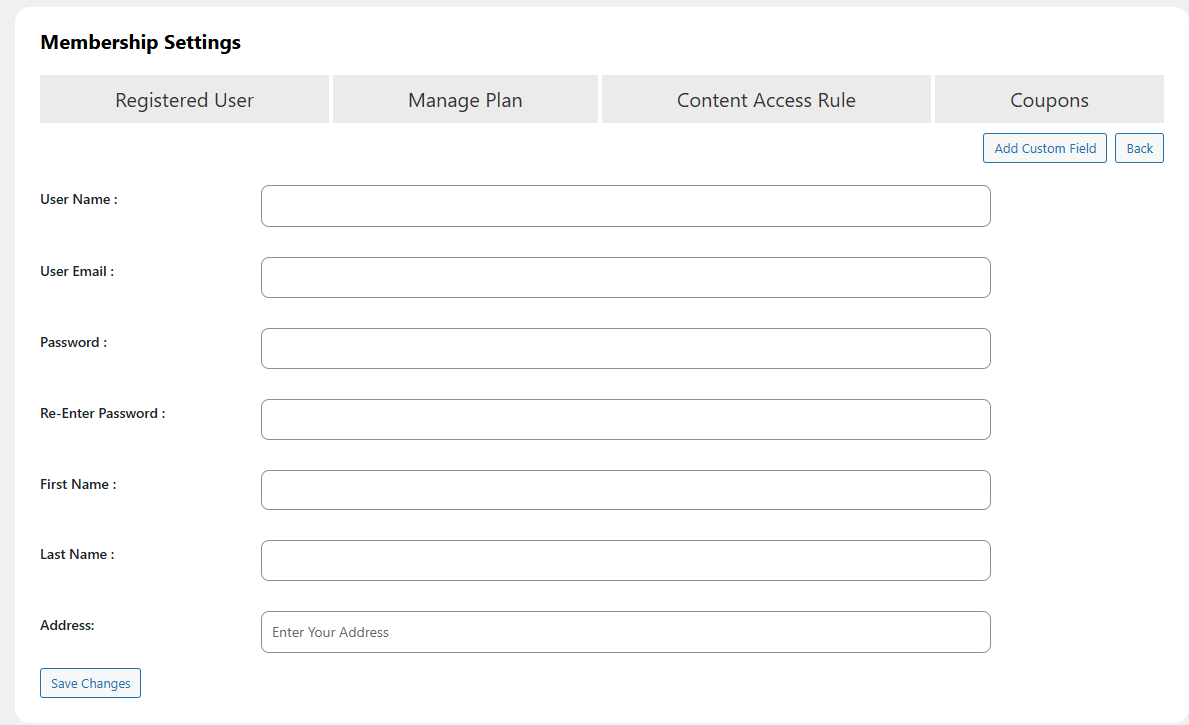
Task: Click the "User Email :" label
Action: 77,271
